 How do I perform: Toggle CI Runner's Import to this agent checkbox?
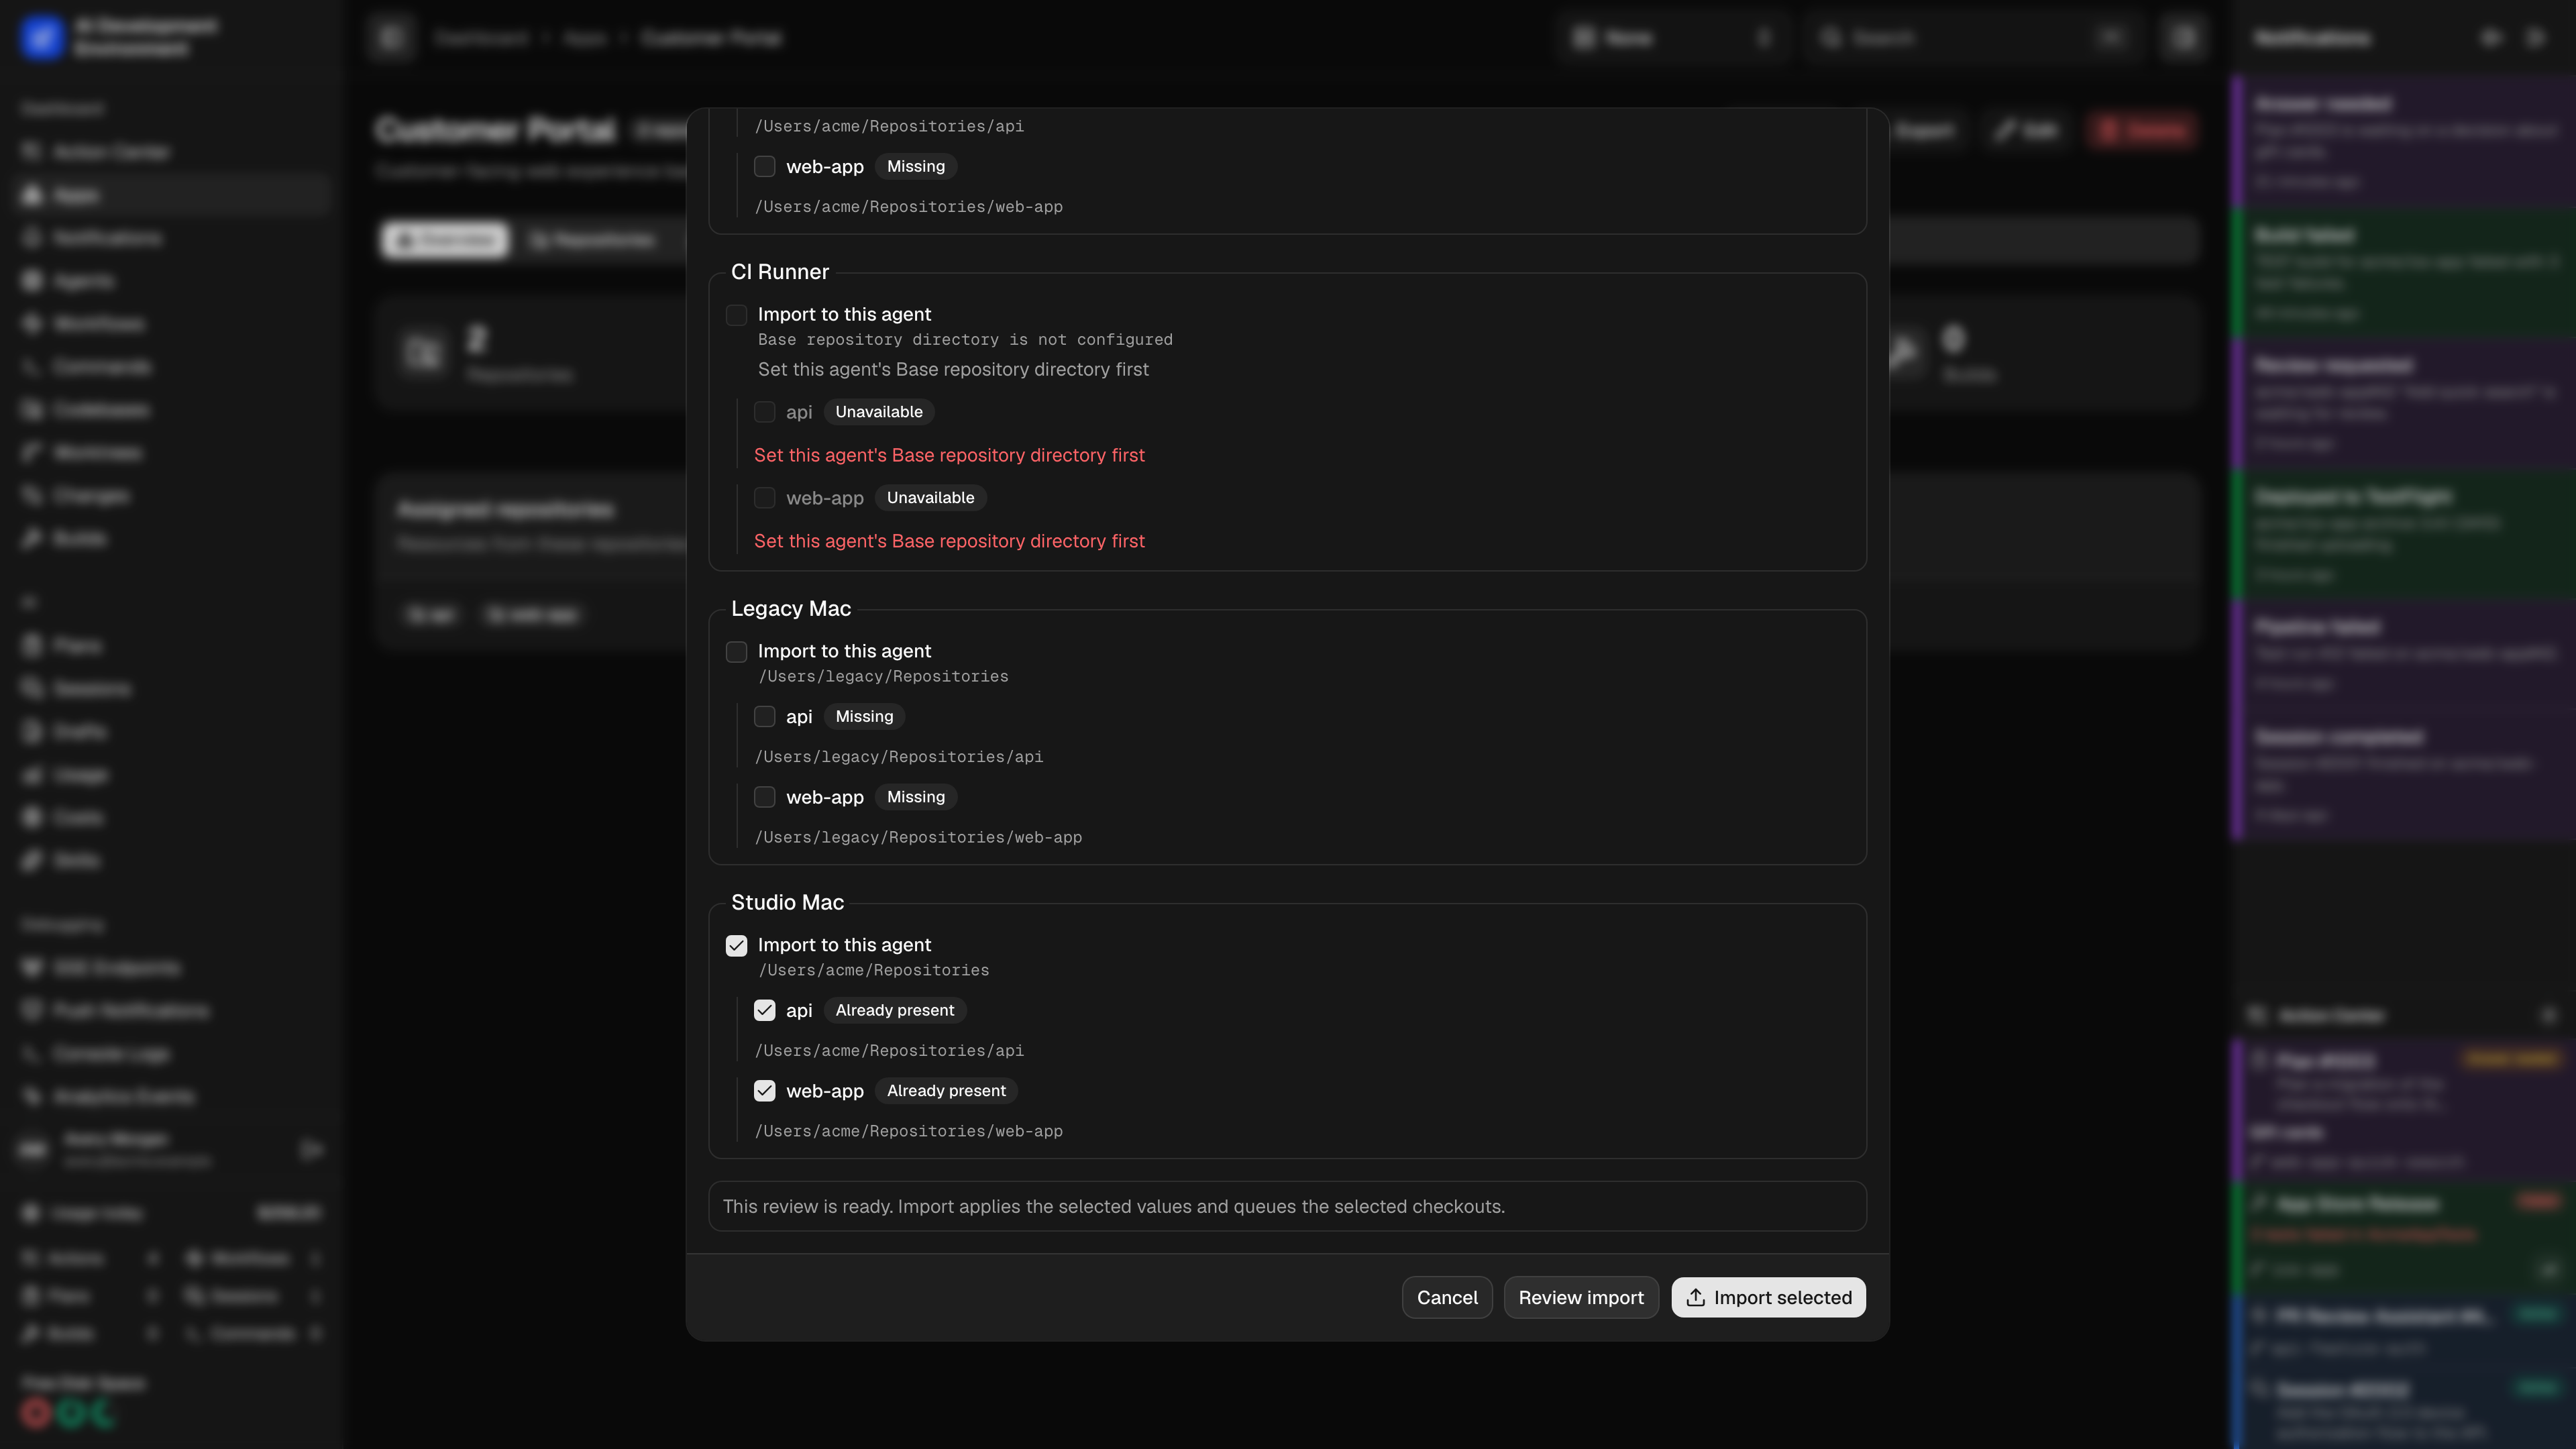click(x=736, y=315)
